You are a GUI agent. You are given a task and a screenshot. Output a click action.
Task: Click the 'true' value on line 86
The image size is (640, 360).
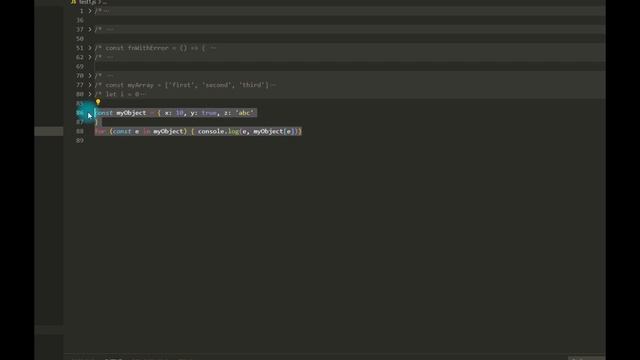[x=209, y=113]
